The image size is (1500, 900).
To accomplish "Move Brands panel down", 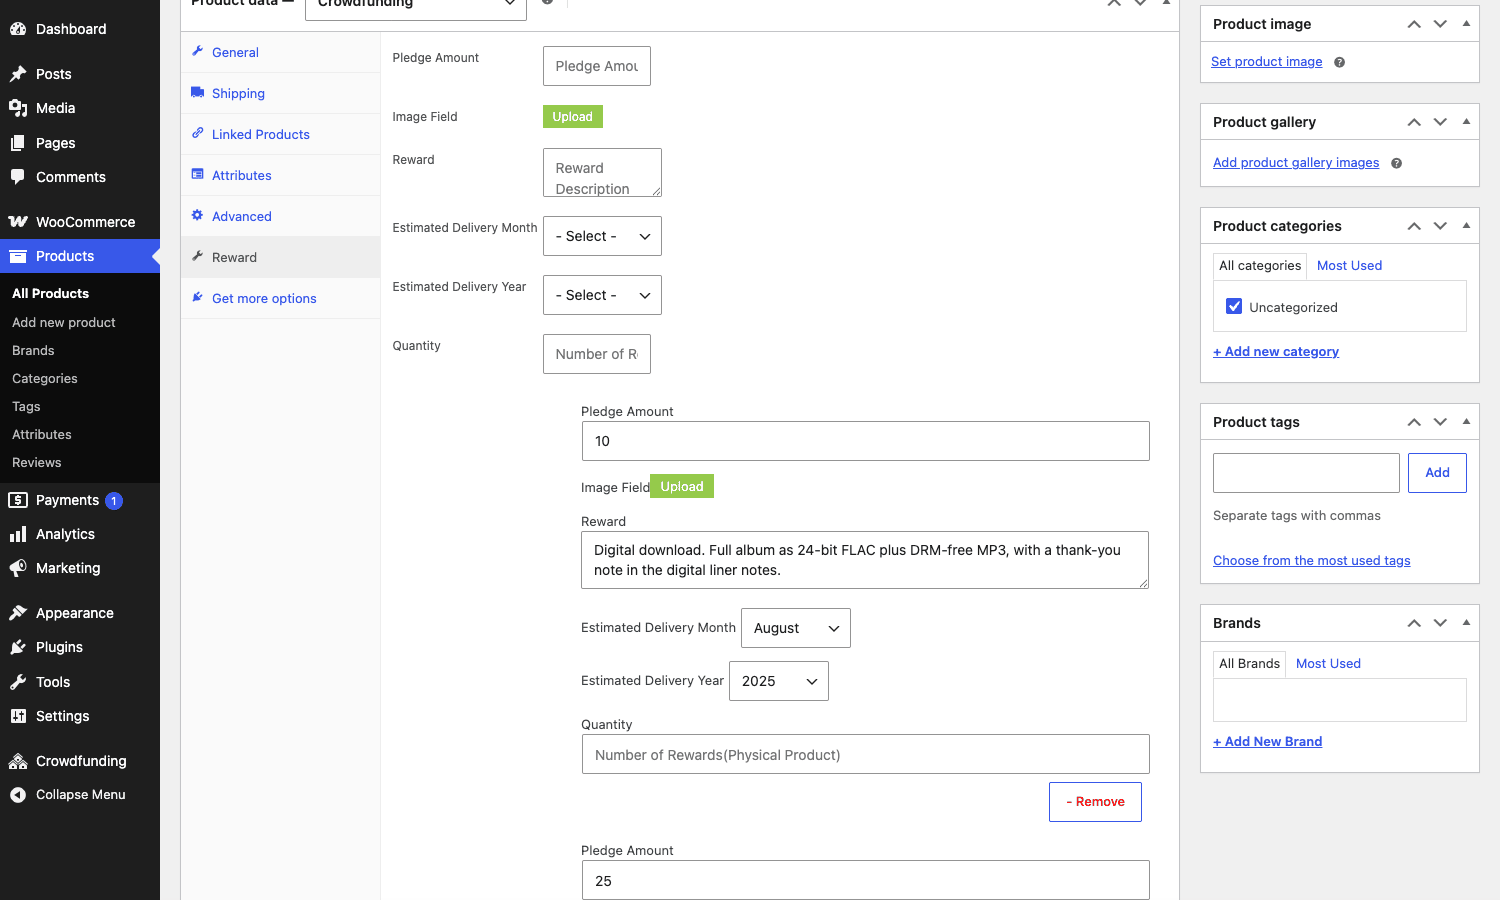I will [1440, 623].
